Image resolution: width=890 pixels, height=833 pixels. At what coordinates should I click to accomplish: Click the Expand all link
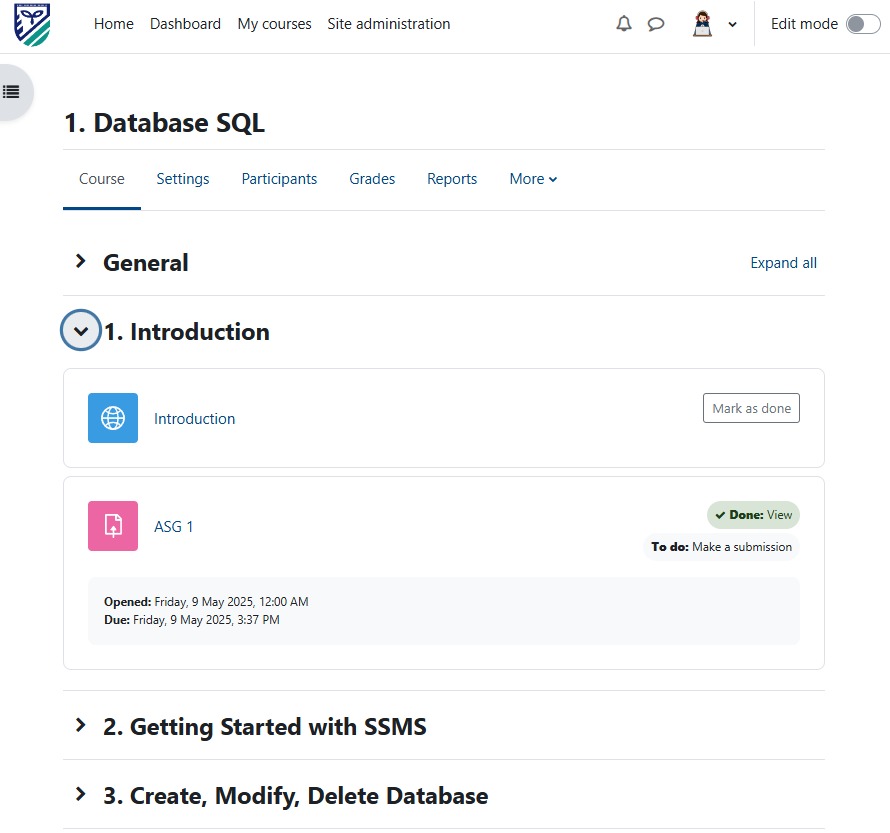pos(783,262)
